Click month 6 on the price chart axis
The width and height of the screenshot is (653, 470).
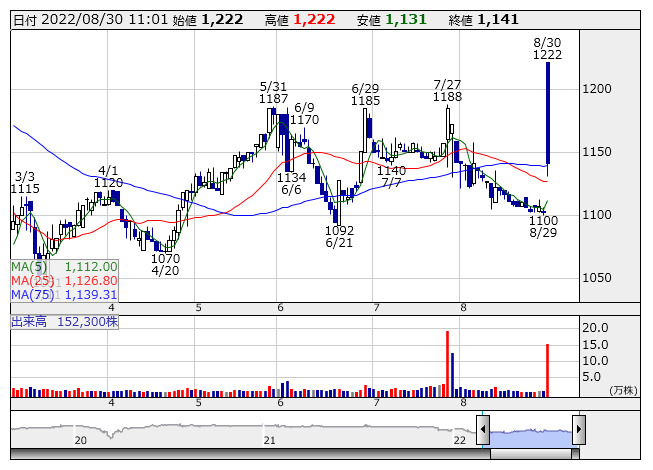pyautogui.click(x=280, y=308)
